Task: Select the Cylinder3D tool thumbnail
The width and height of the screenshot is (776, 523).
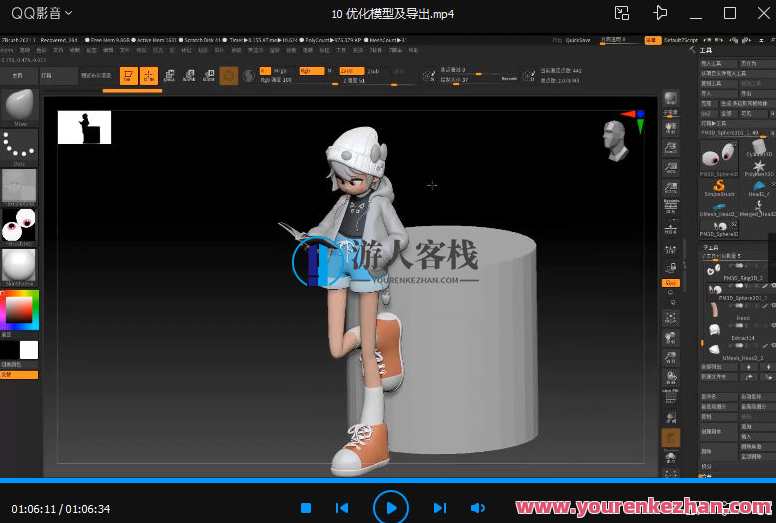Action: (x=759, y=148)
